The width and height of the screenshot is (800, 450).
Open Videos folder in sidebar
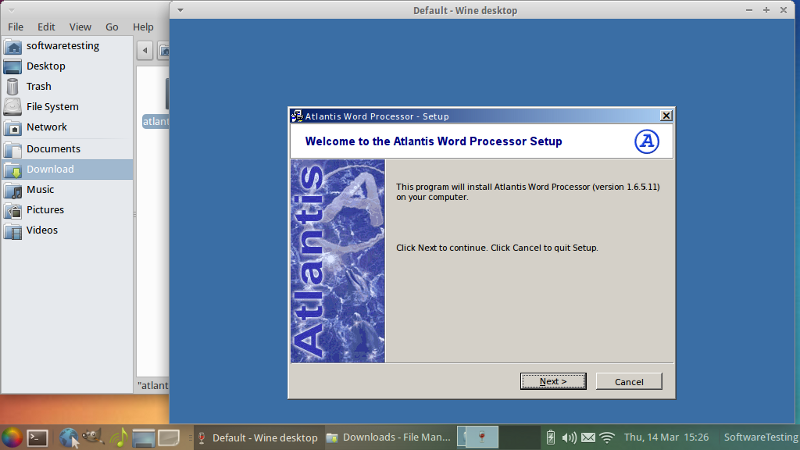(x=67, y=230)
